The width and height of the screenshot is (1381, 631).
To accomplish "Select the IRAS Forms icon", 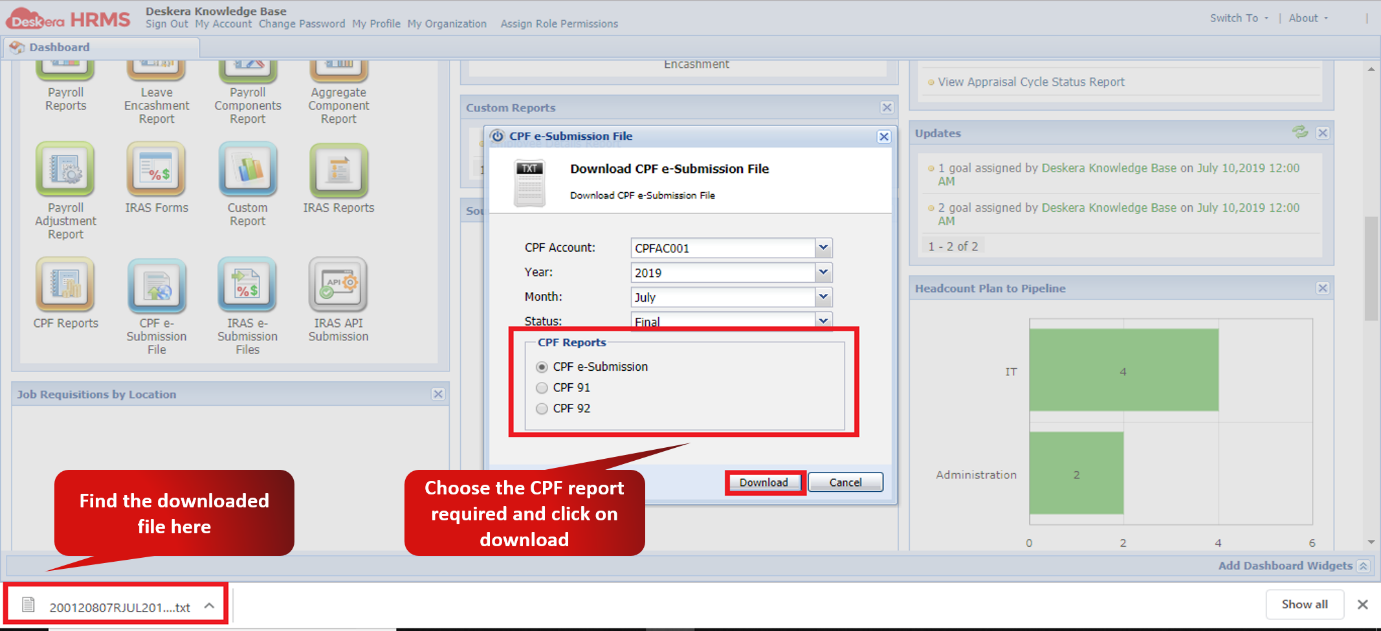I will [x=156, y=170].
